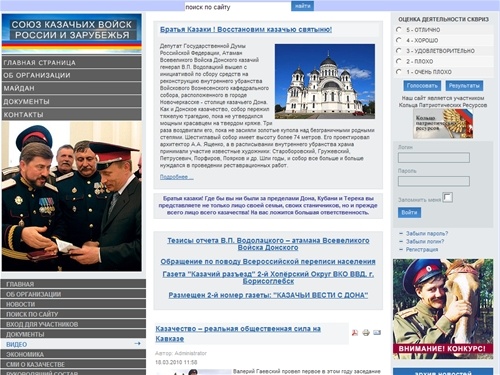This screenshot has height=375, width=500.
Task: Click the Войти login button
Action: (409, 212)
